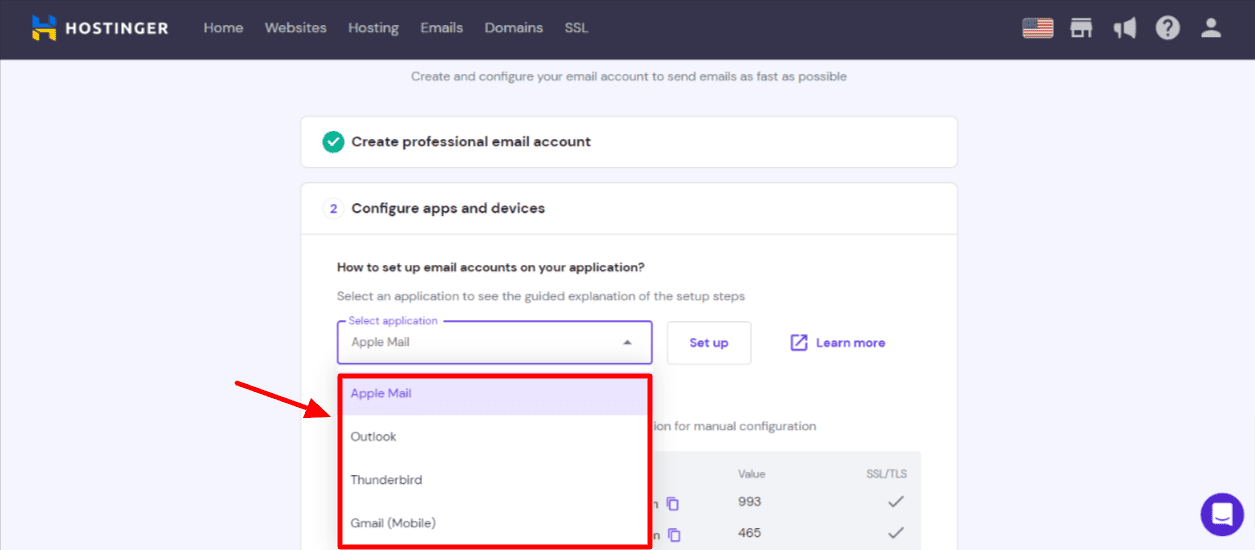
Task: Navigate to the Hosting menu item
Action: [x=373, y=28]
